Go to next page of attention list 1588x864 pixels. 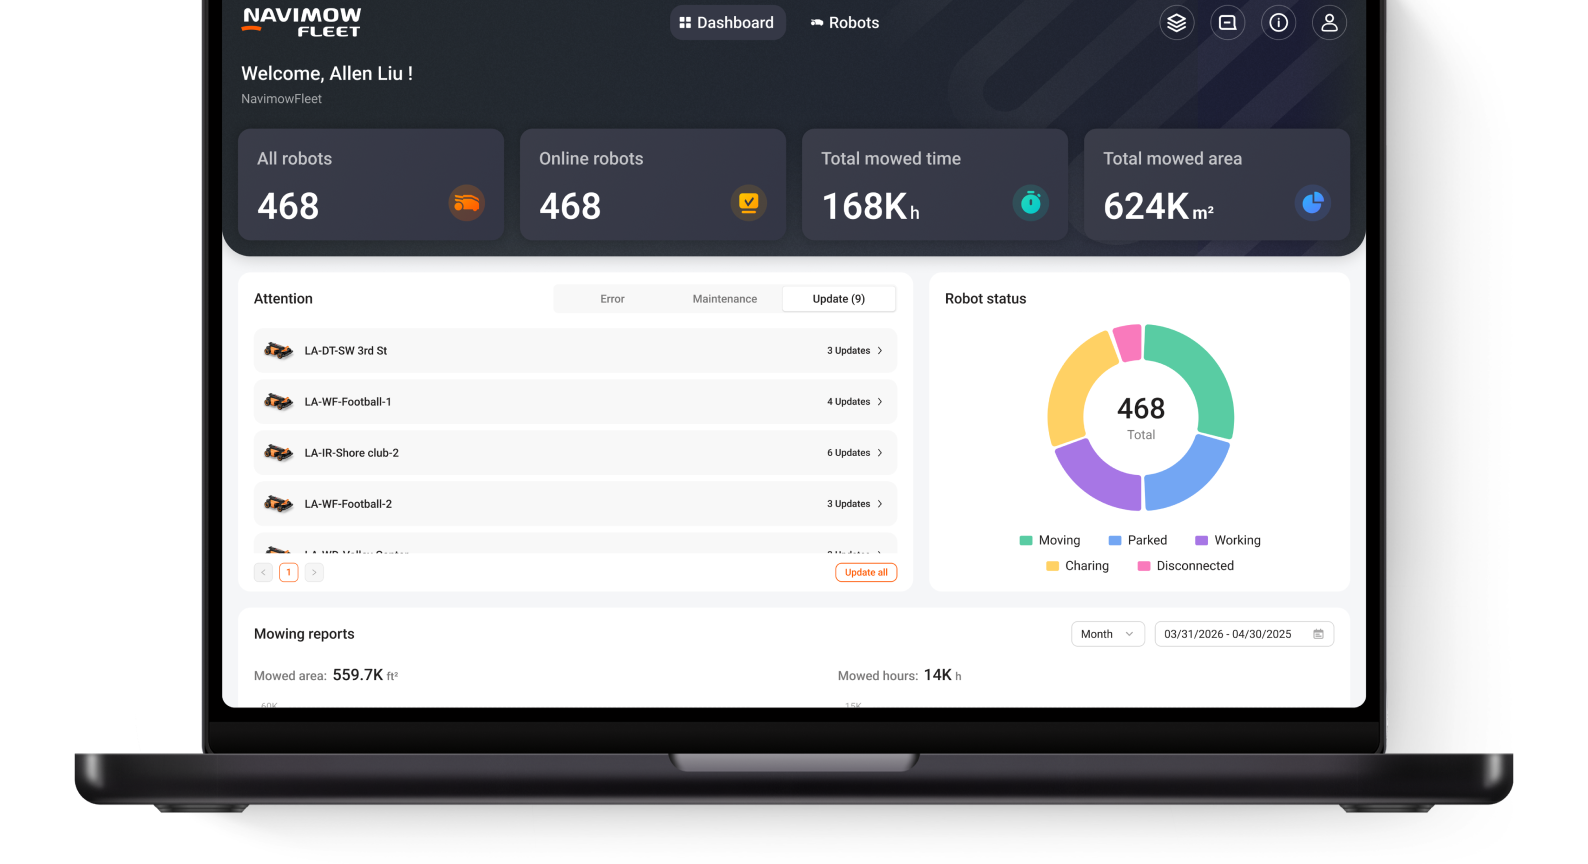pyautogui.click(x=314, y=572)
